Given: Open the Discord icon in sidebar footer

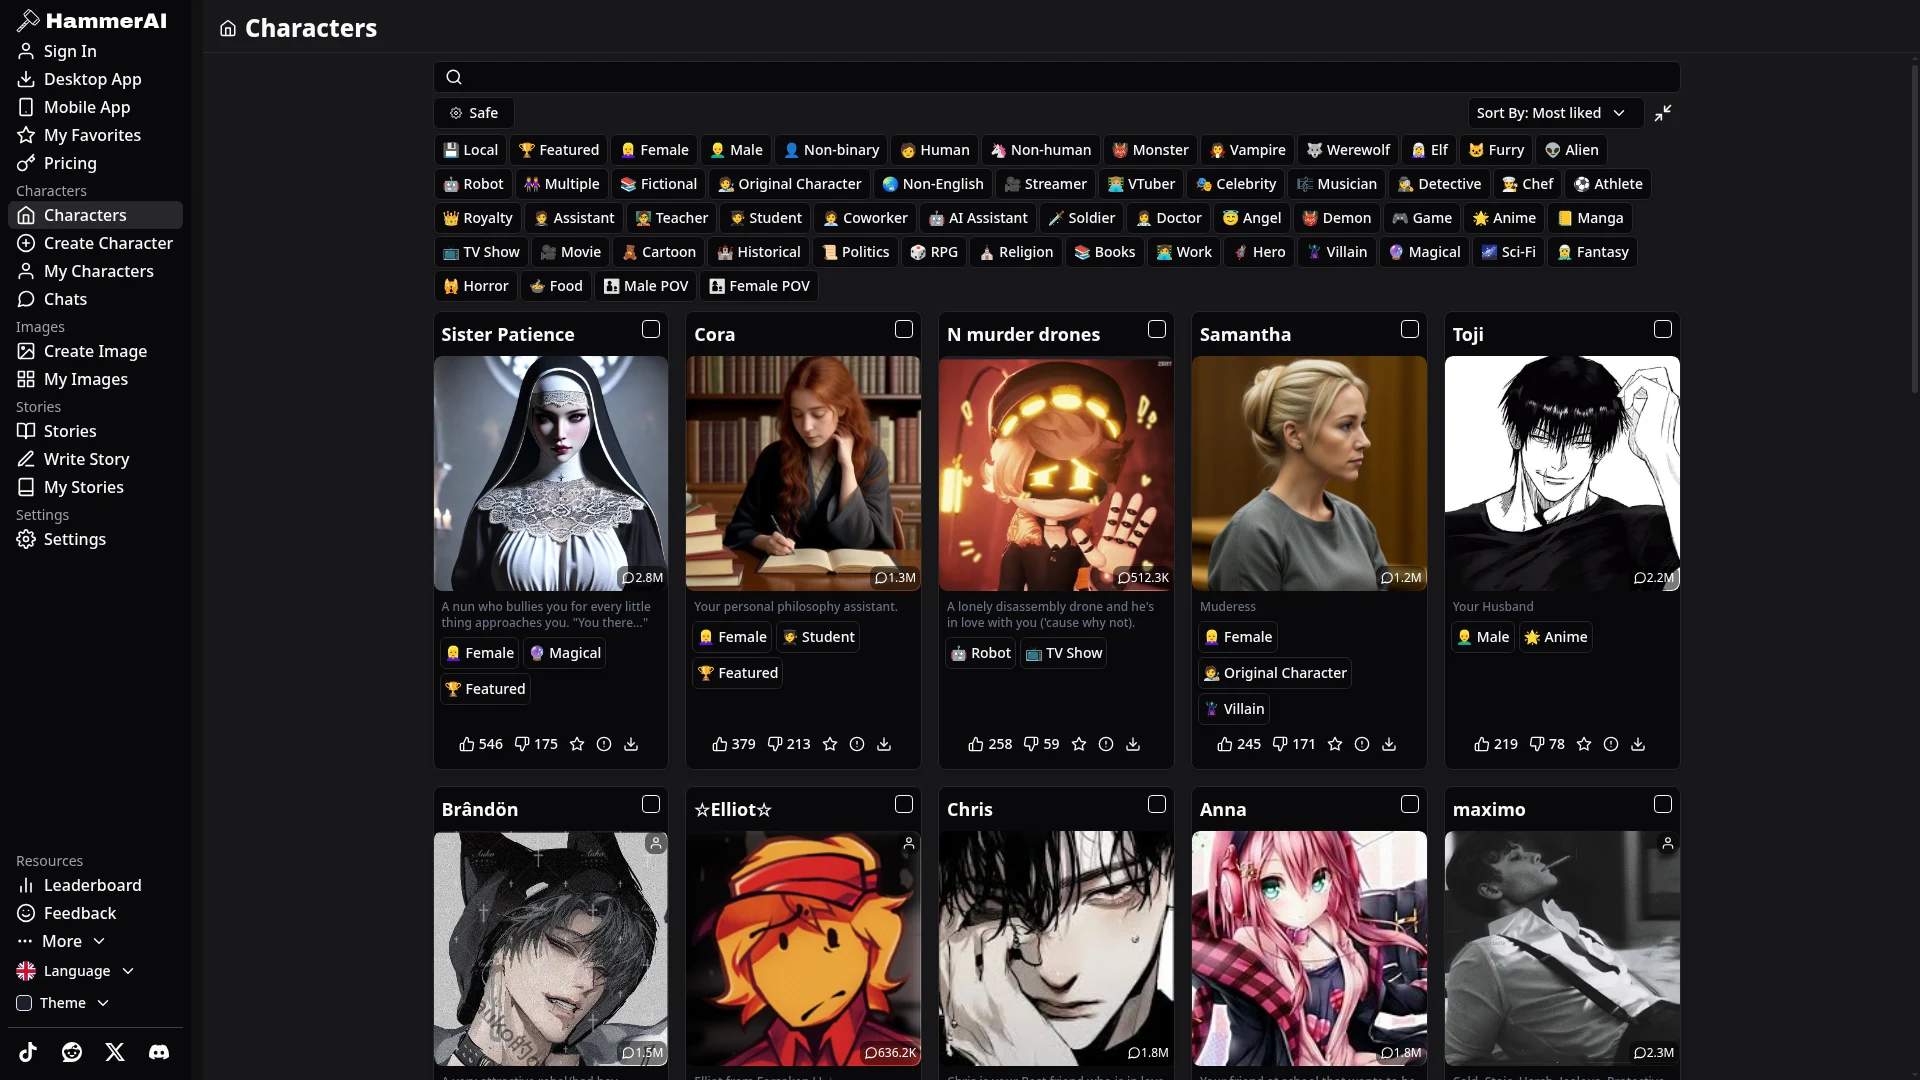Looking at the screenshot, I should tap(159, 1052).
